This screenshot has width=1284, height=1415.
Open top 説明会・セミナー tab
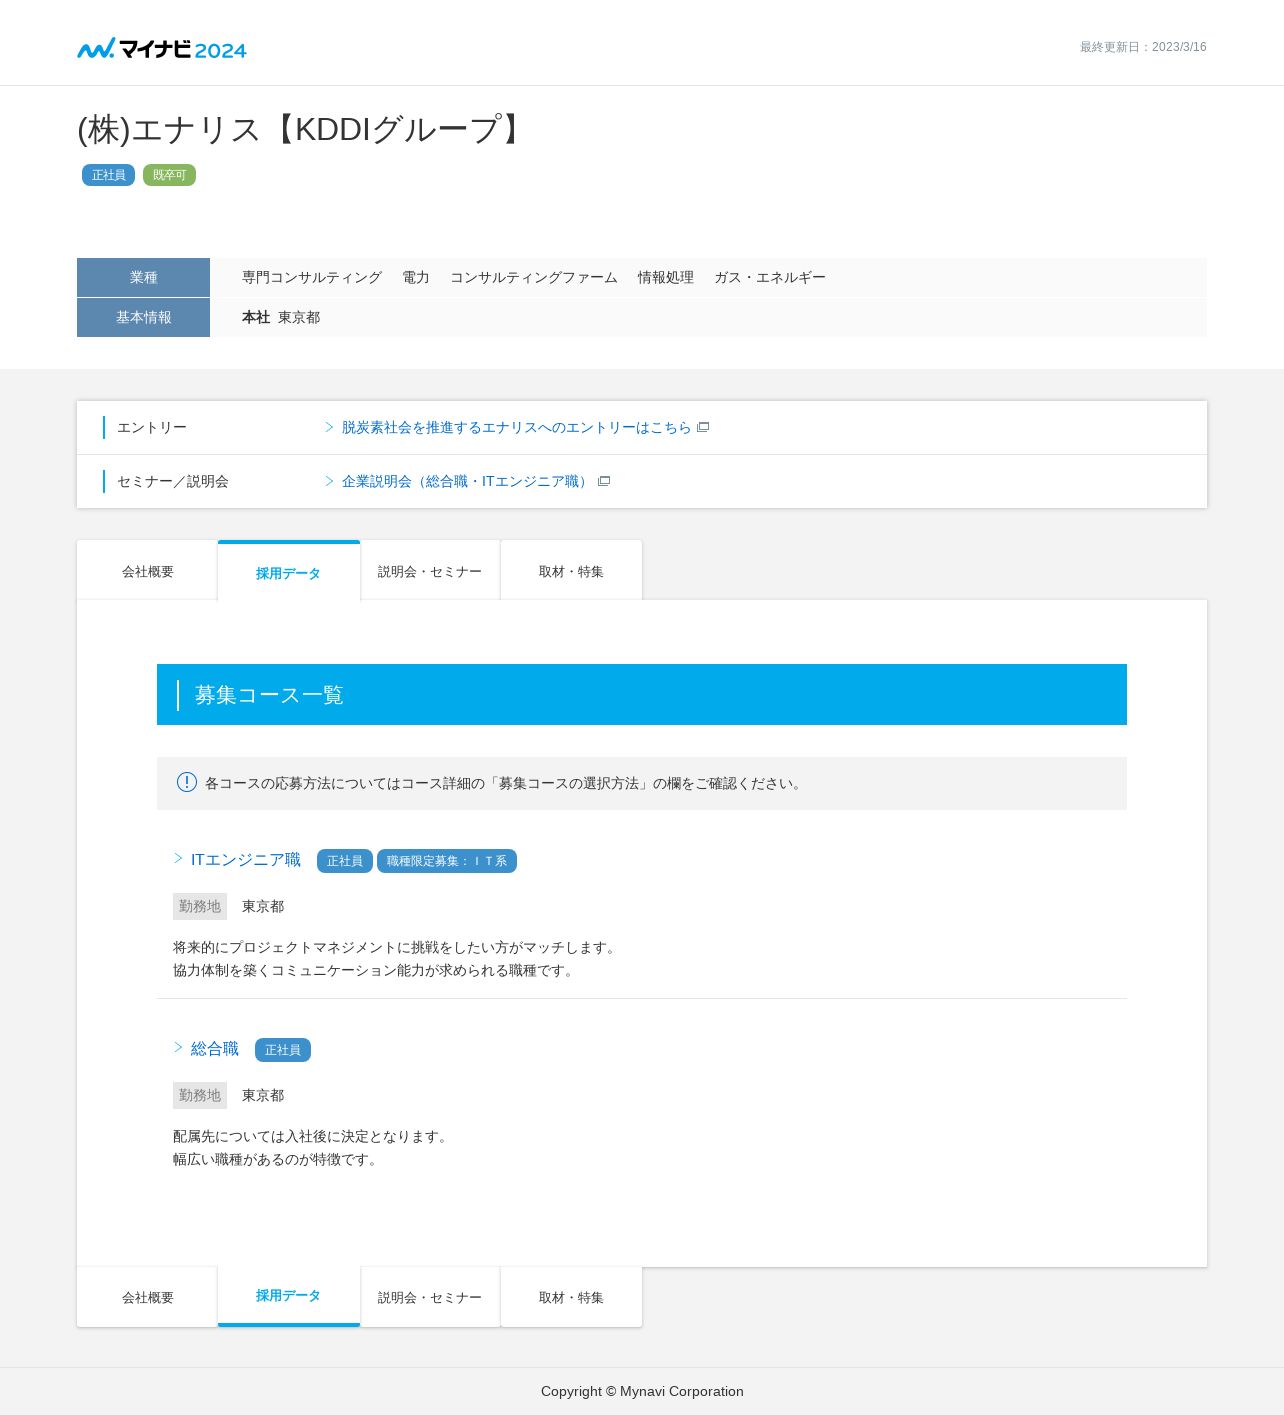(430, 571)
